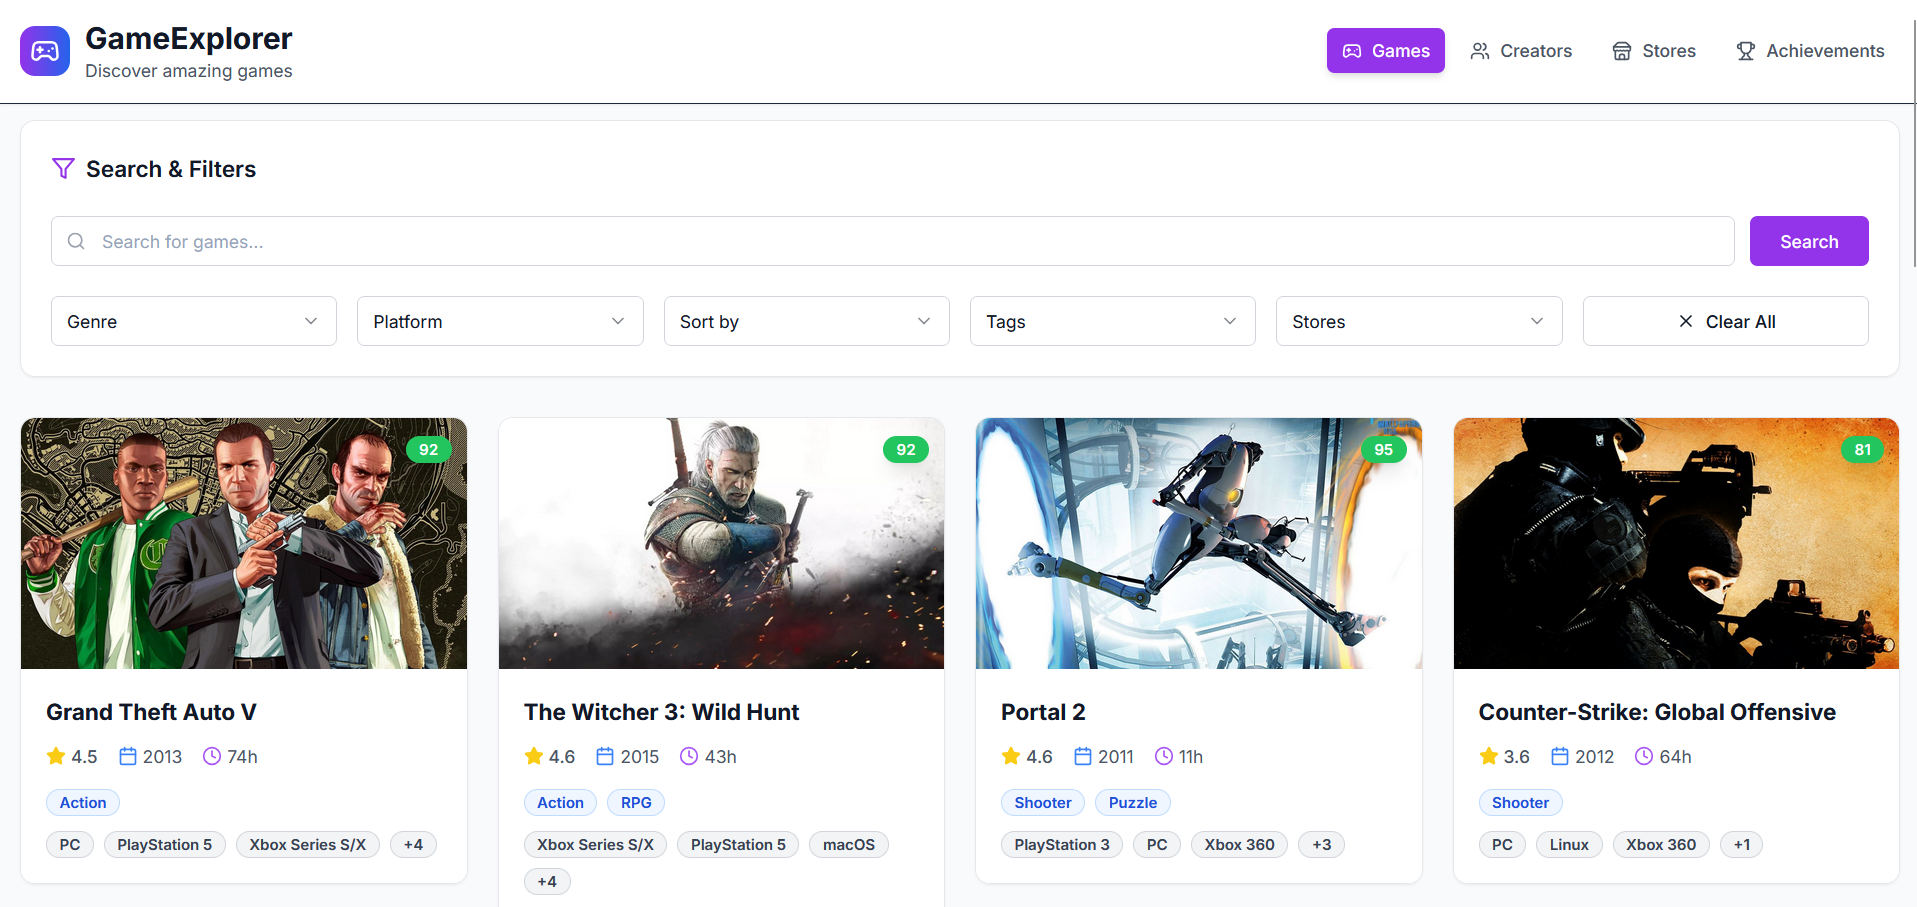Open the Creators tab
This screenshot has width=1917, height=907.
click(x=1521, y=51)
